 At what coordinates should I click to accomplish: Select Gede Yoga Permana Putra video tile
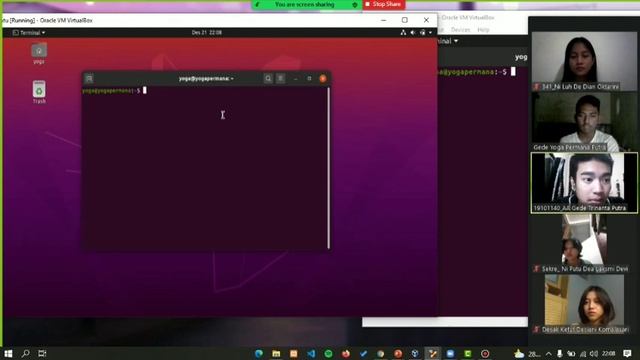pos(584,122)
